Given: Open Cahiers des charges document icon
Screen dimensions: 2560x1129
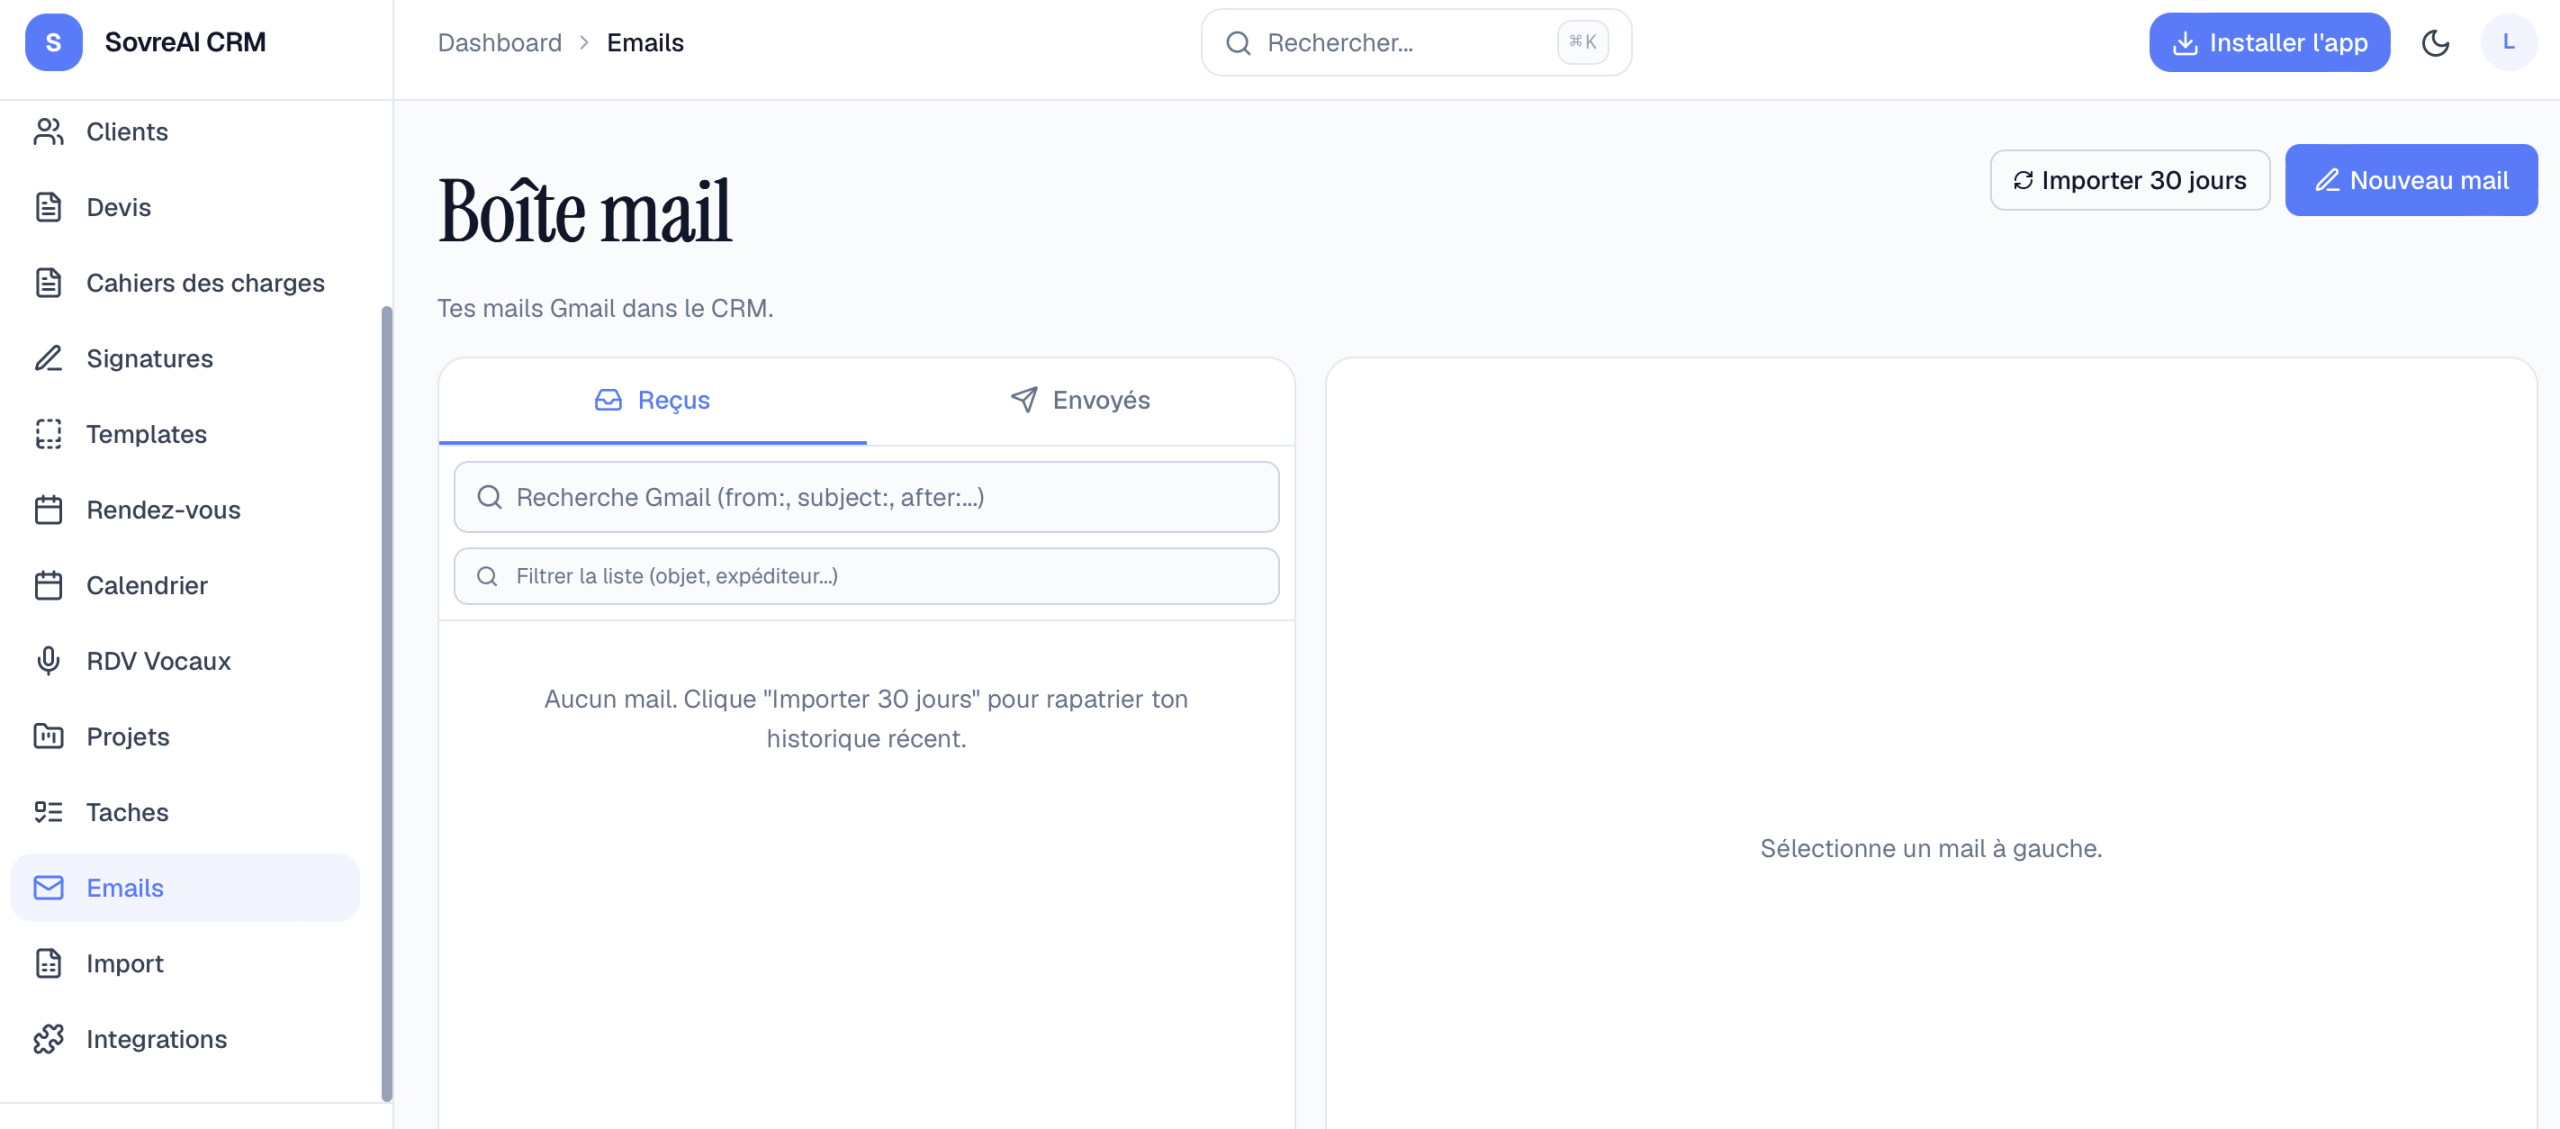Looking at the screenshot, I should [x=48, y=283].
